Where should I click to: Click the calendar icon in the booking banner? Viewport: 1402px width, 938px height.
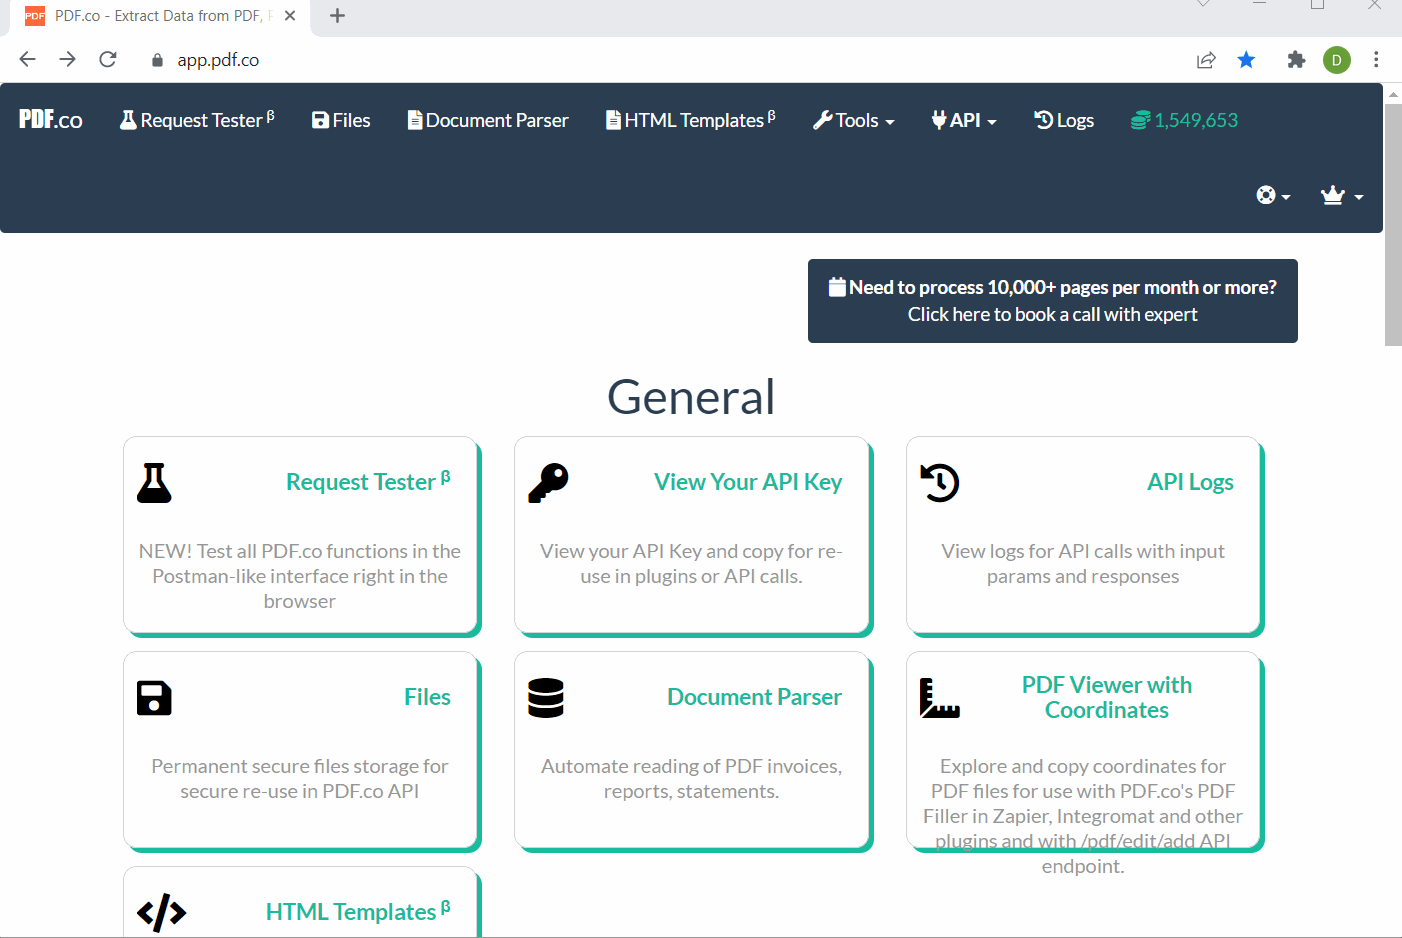(837, 287)
